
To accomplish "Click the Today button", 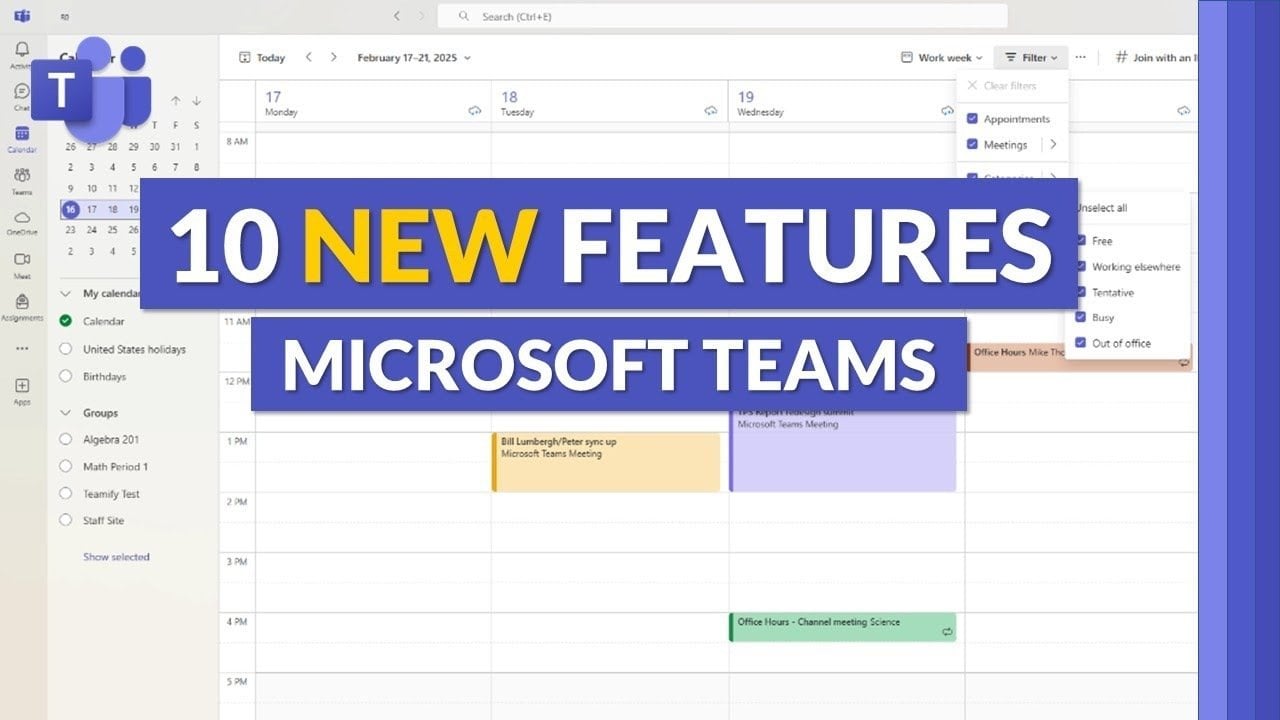I will [x=263, y=57].
